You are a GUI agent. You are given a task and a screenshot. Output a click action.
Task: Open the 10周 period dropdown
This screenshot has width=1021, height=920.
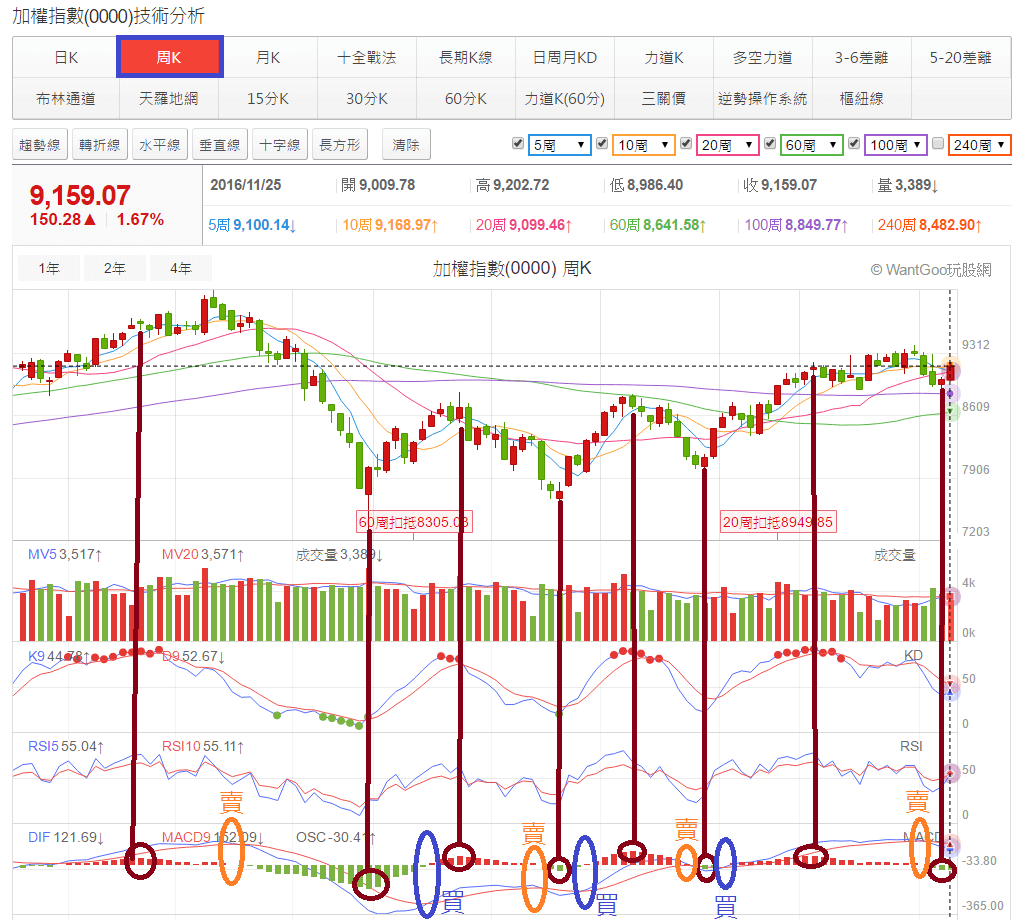[x=643, y=145]
